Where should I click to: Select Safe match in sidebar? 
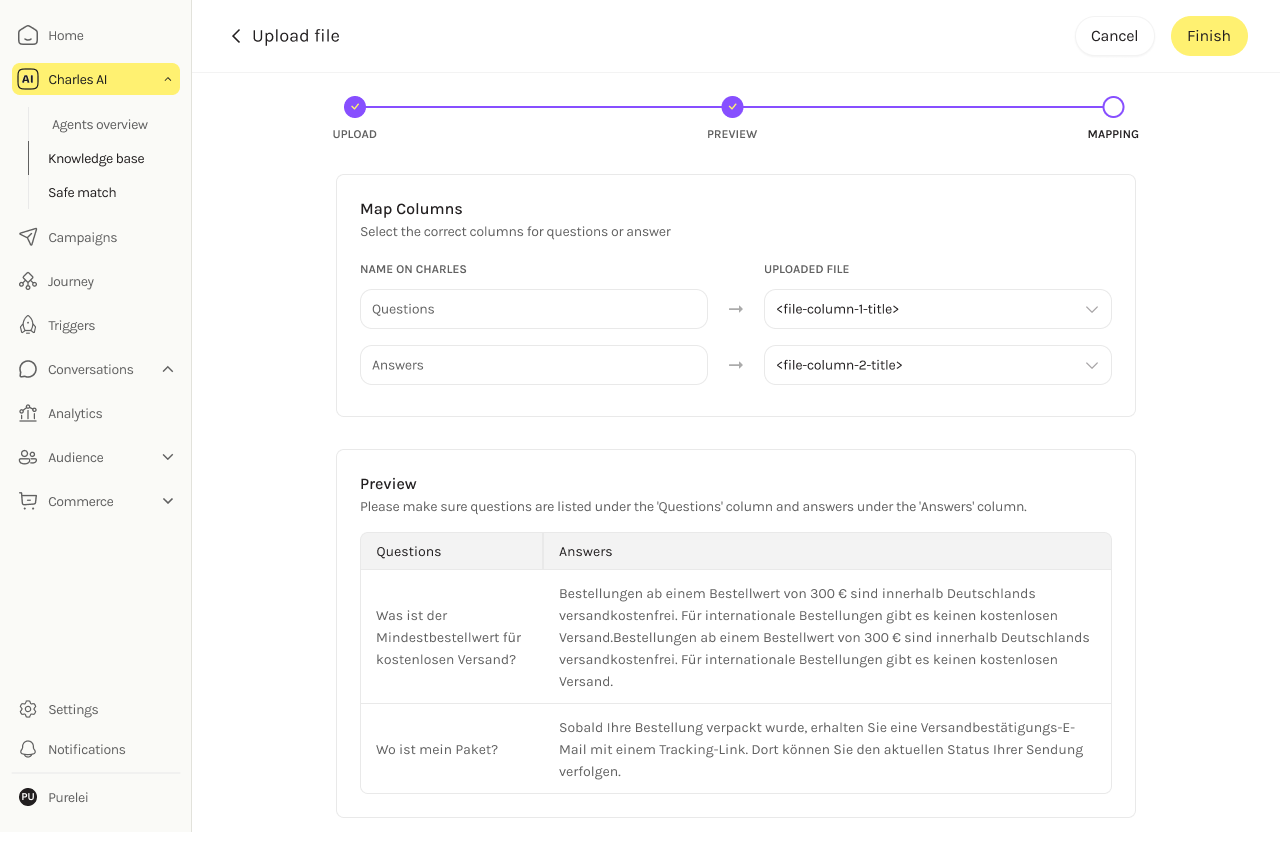point(82,193)
